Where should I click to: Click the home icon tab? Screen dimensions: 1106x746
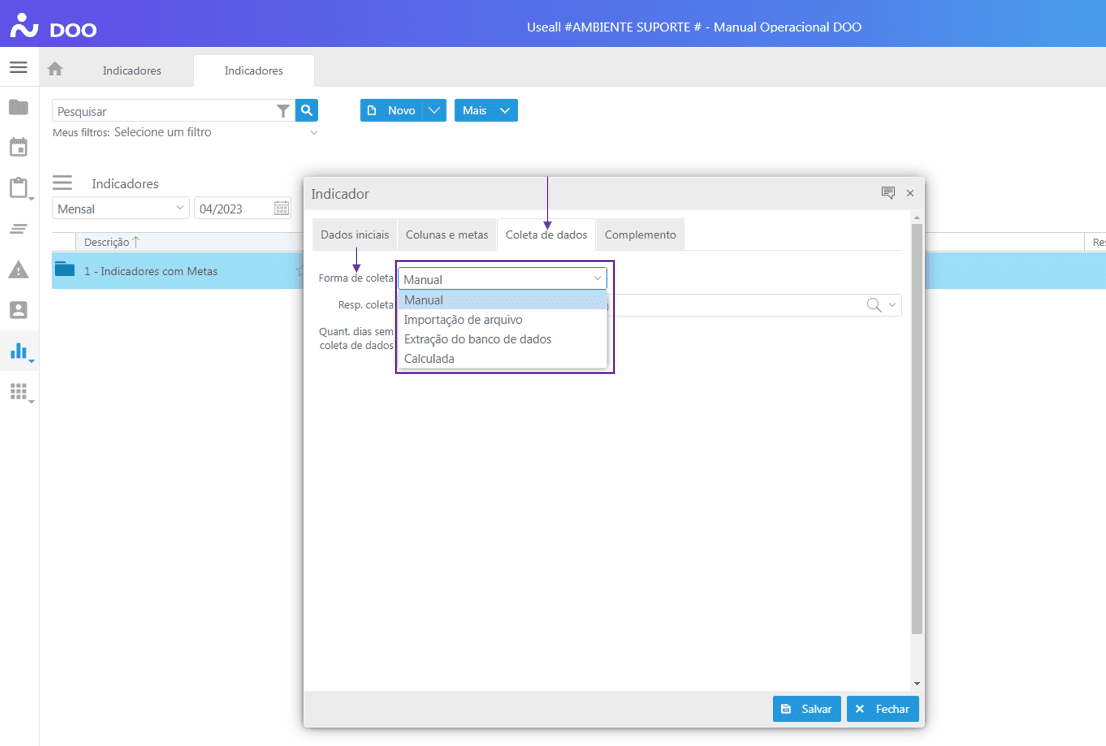(55, 69)
